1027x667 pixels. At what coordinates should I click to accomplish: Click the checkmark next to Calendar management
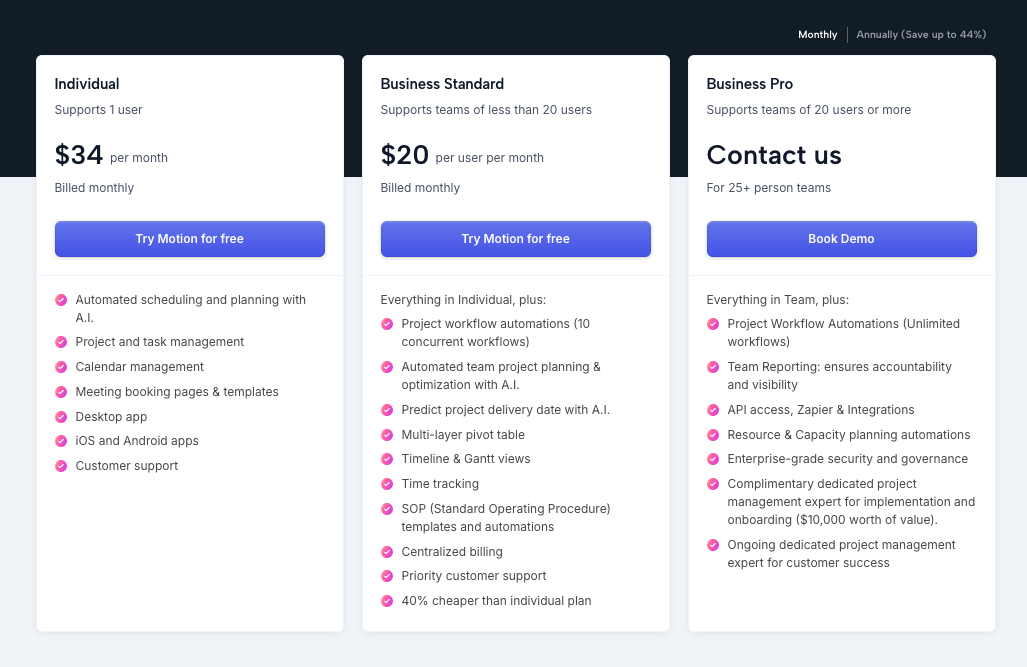(61, 367)
